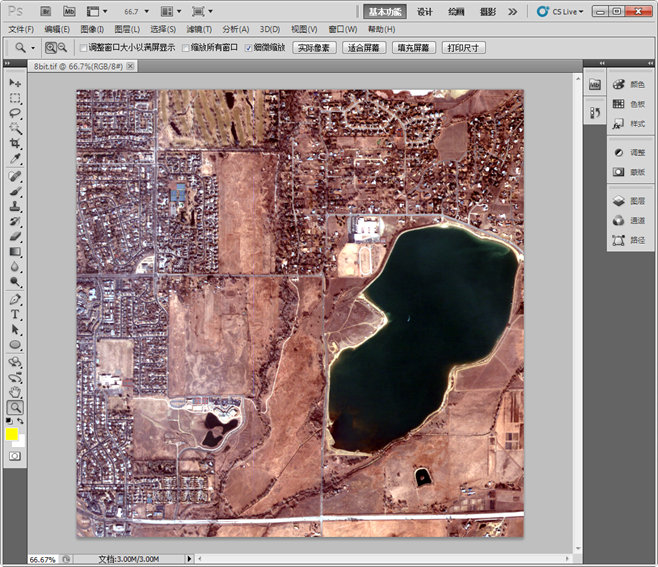Select the Eyedropper tool
The height and width of the screenshot is (567, 658).
(x=15, y=158)
